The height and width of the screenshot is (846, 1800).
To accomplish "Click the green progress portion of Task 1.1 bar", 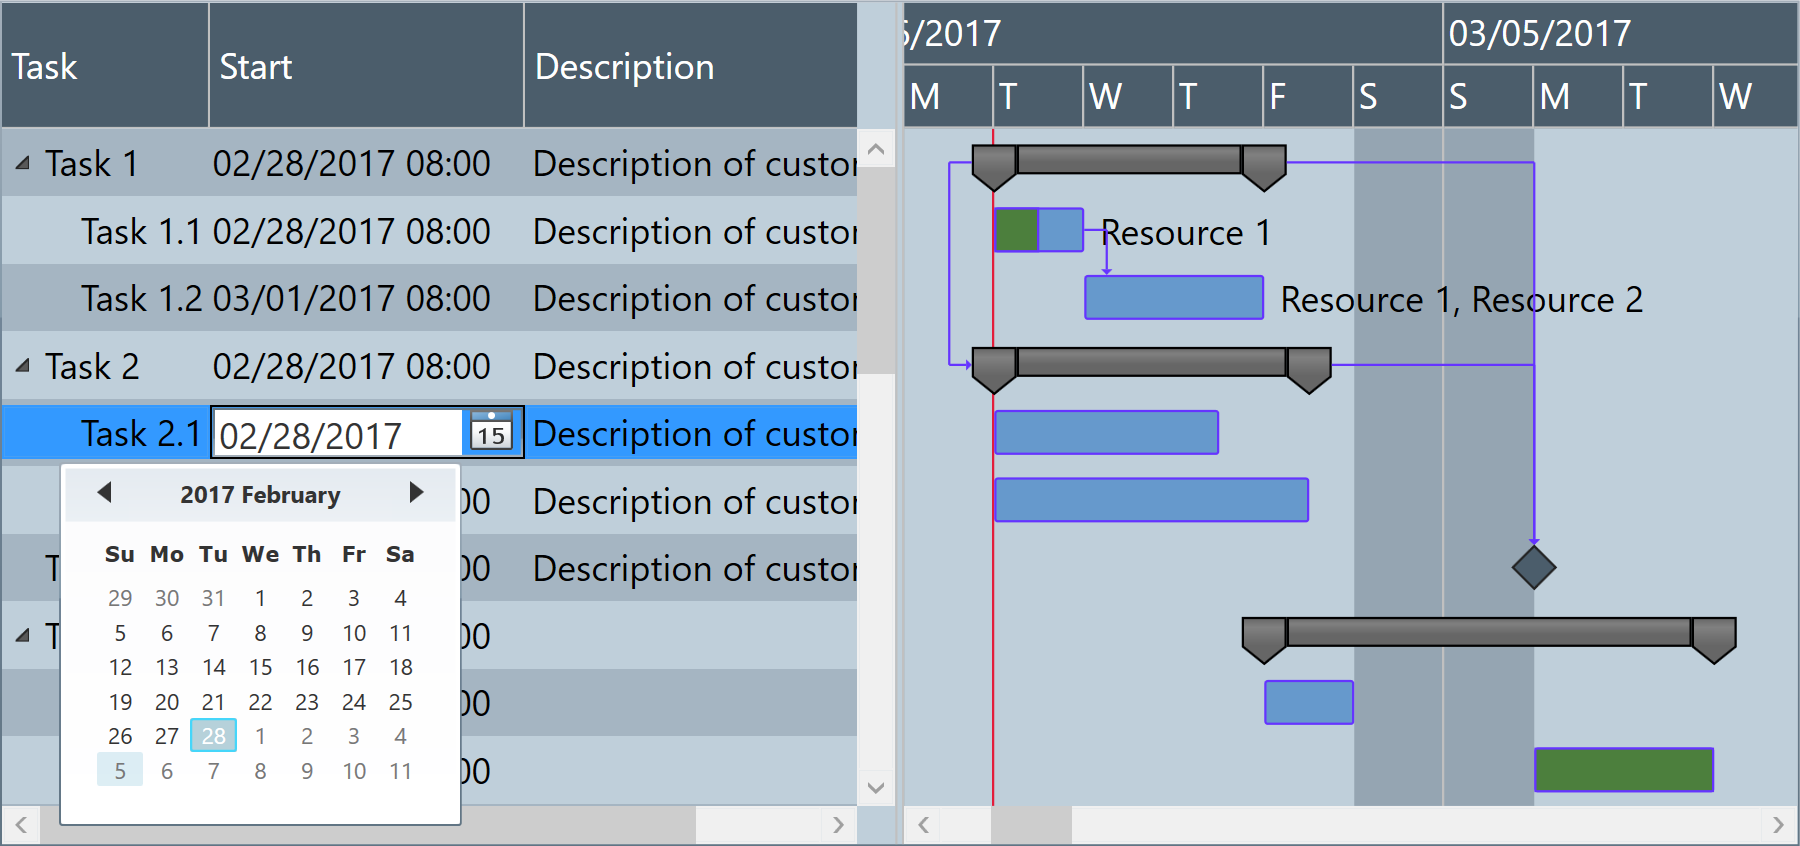I will click(1017, 230).
